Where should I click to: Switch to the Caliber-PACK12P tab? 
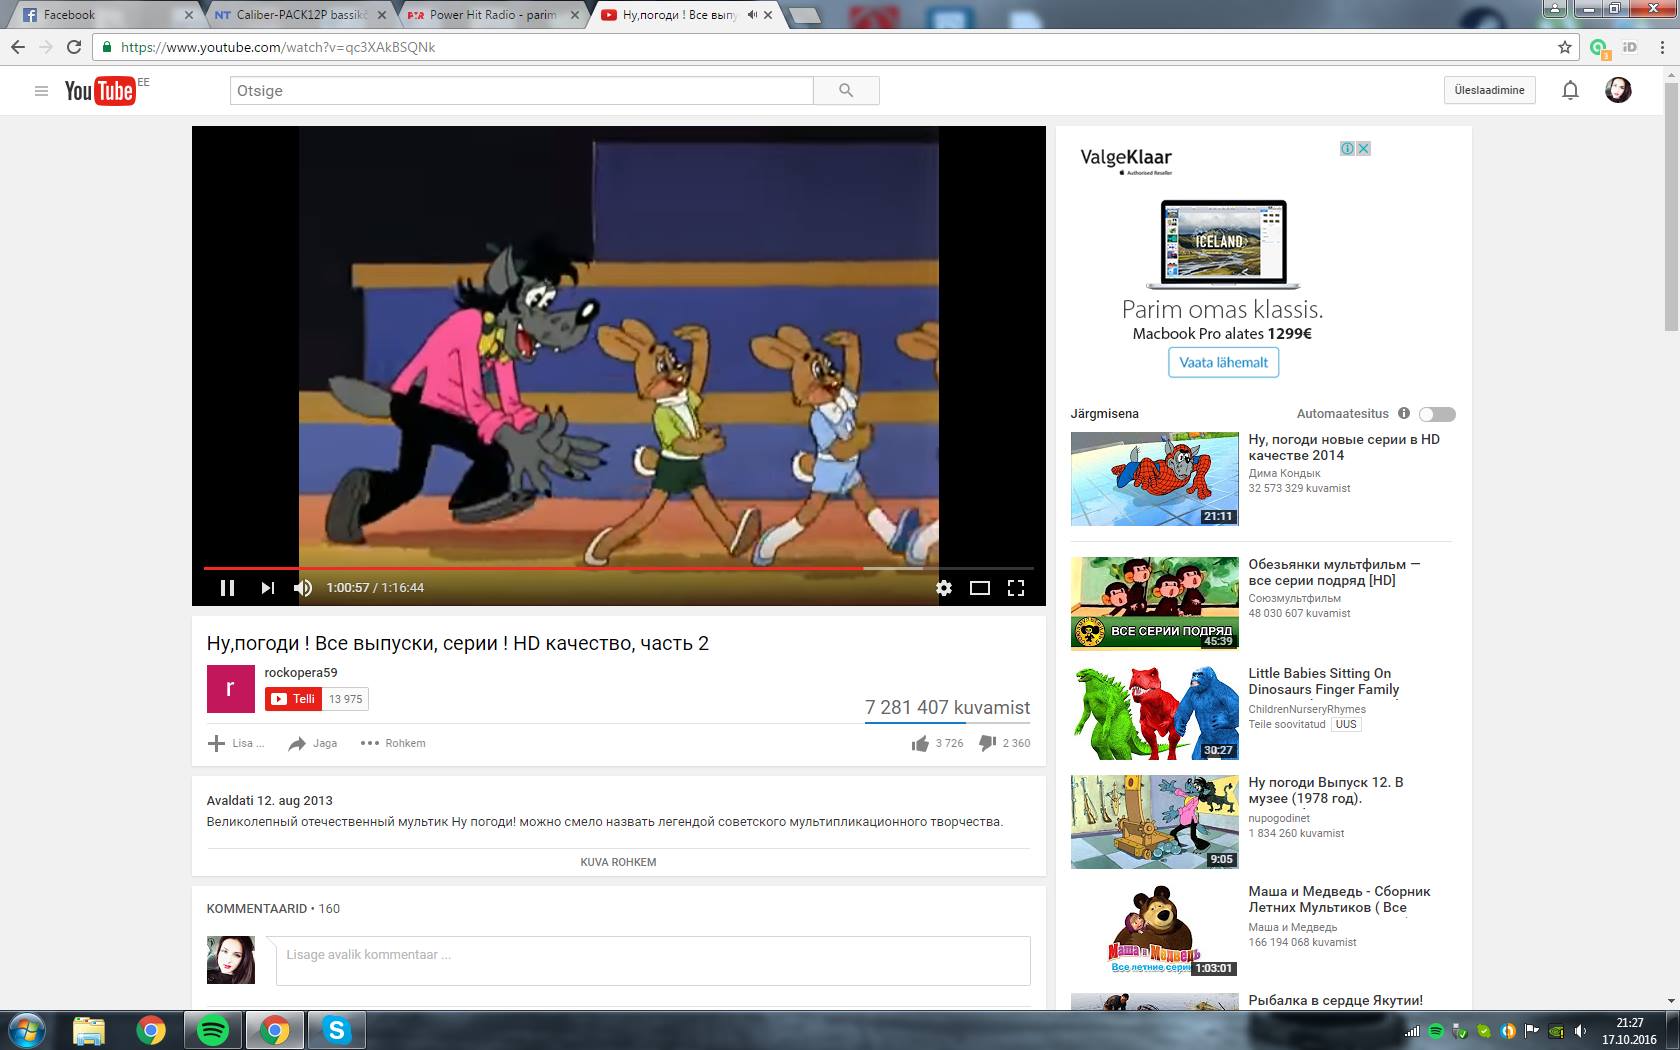300,15
